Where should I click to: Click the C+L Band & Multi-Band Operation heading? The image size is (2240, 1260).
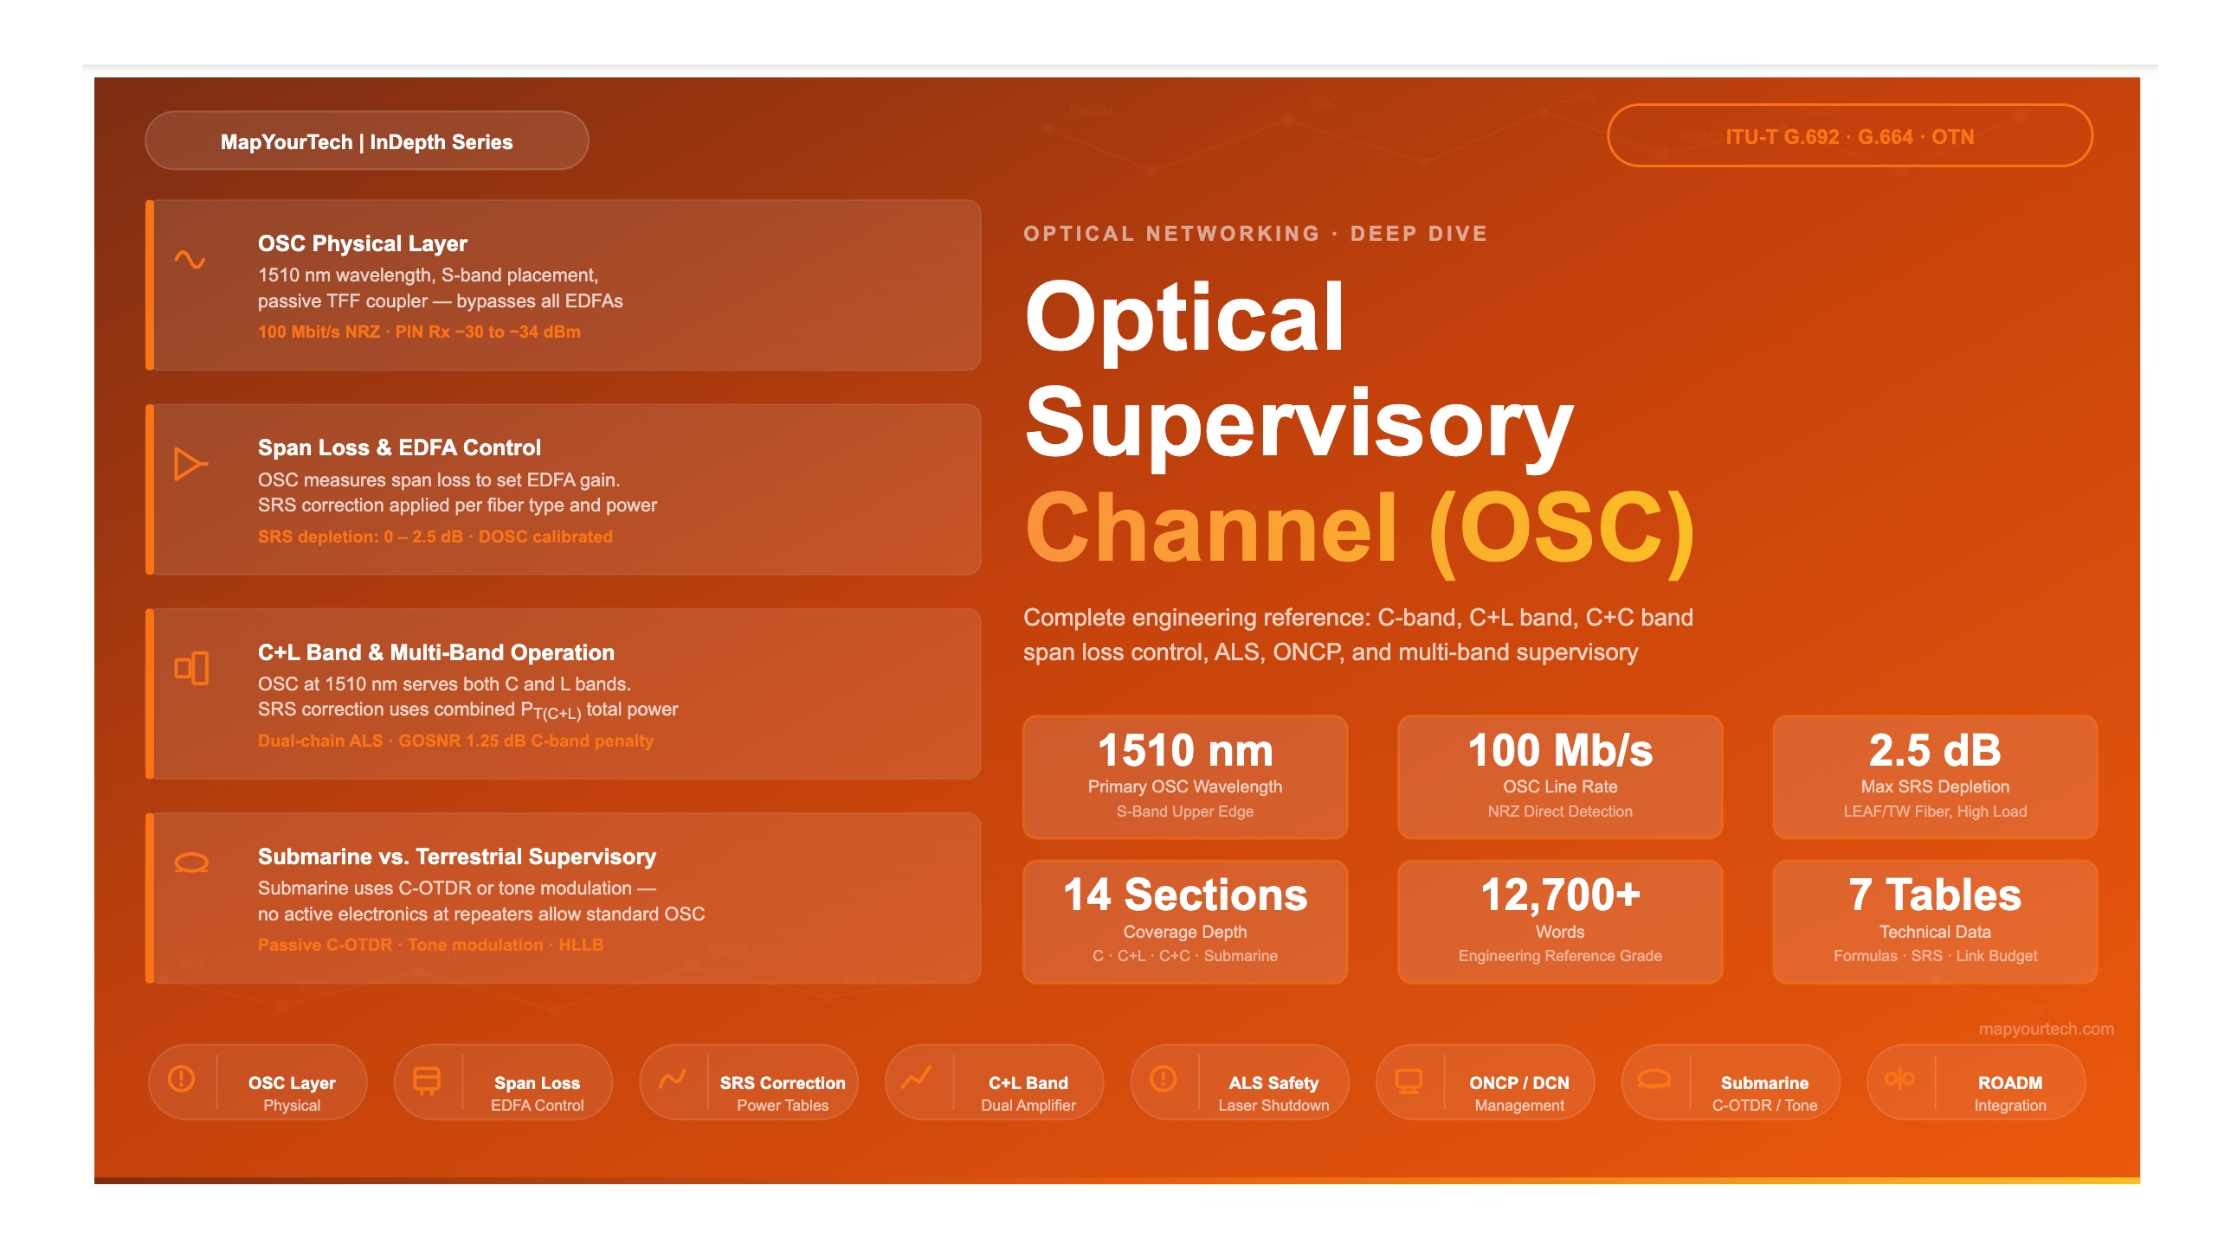pos(436,653)
